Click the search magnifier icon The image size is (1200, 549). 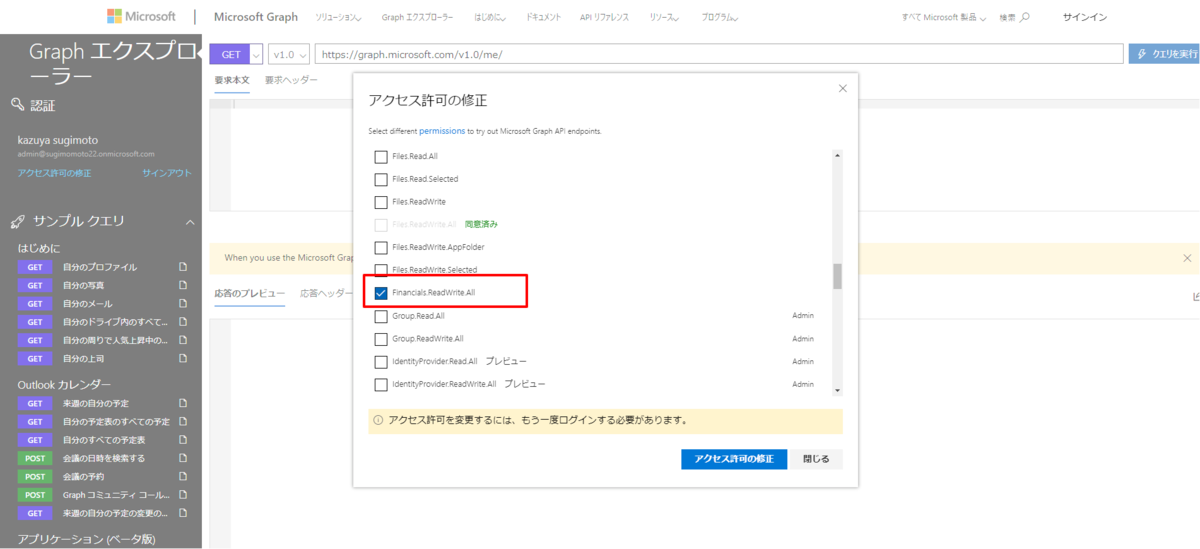click(1025, 18)
